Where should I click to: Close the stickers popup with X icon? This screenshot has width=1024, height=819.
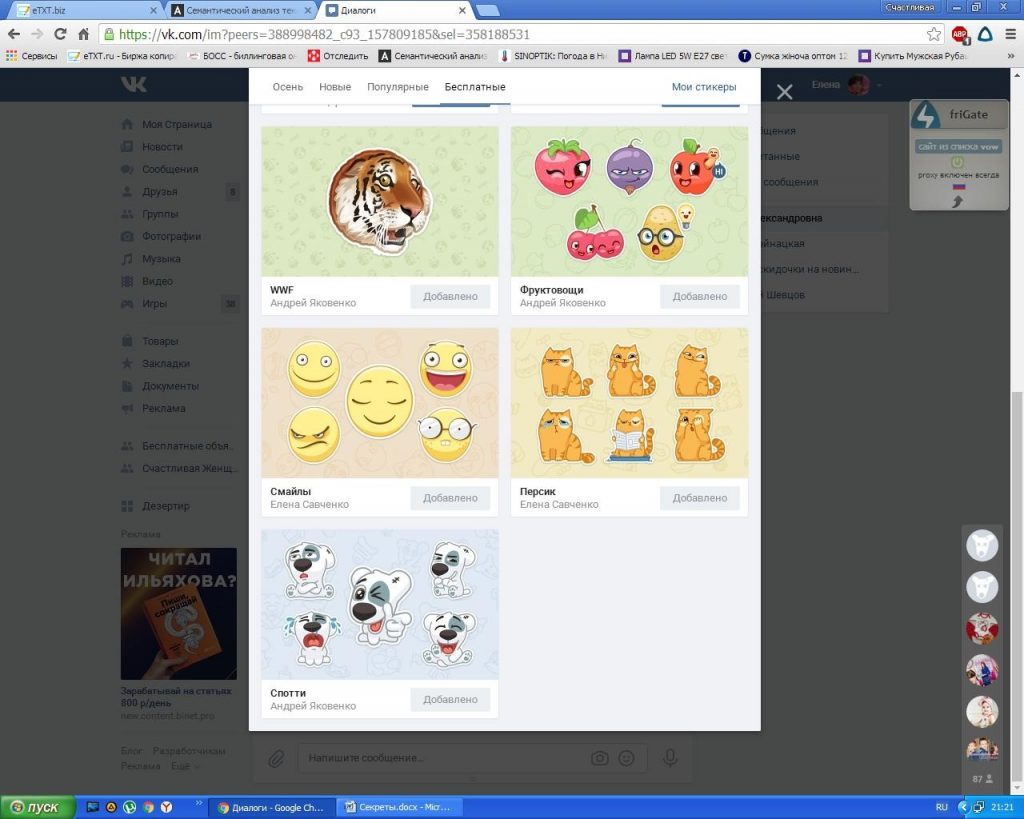pyautogui.click(x=785, y=92)
